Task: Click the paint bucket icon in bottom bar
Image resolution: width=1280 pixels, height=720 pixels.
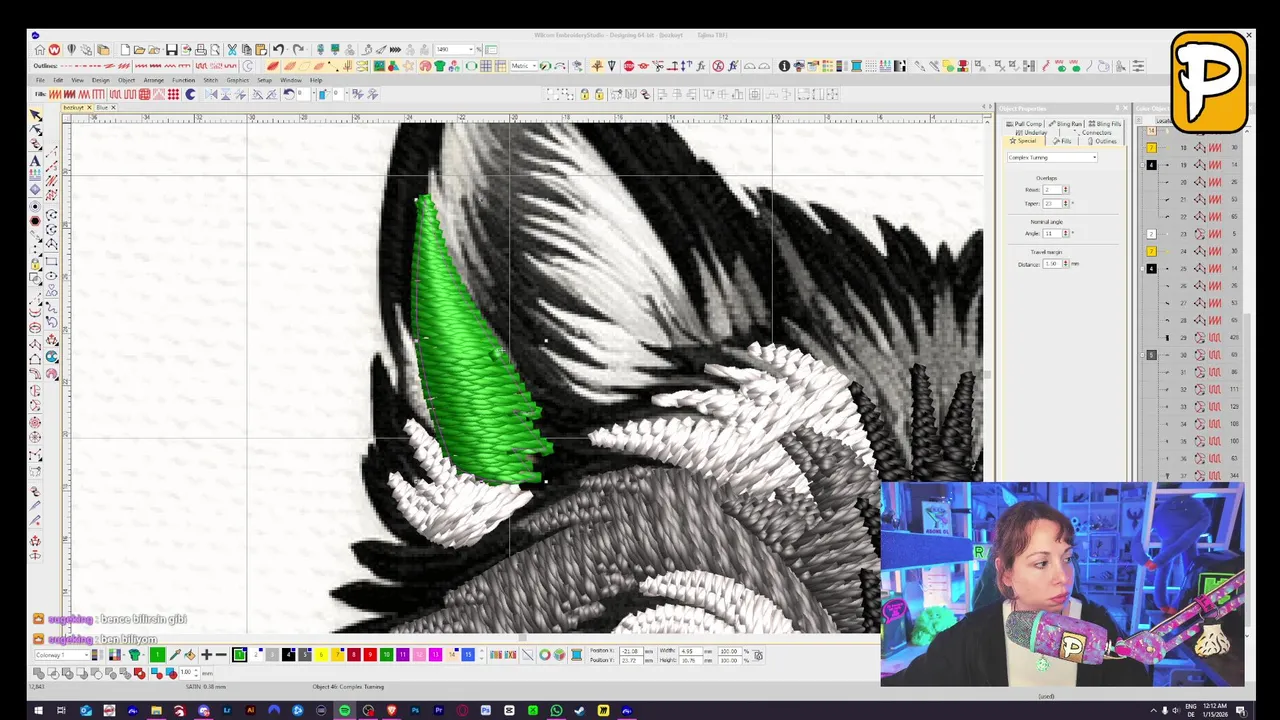Action: coord(190,655)
